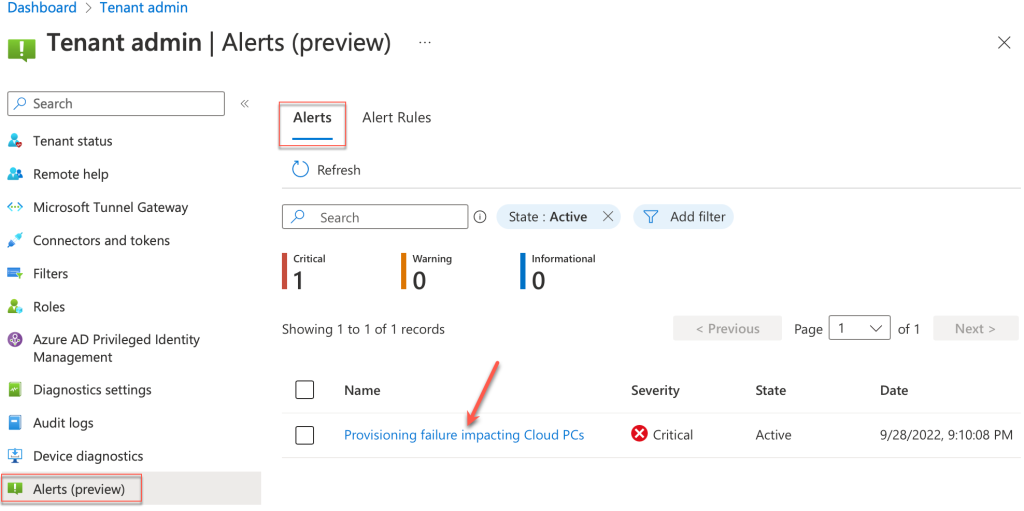Click the Active state cell
The image size is (1024, 511).
point(773,435)
